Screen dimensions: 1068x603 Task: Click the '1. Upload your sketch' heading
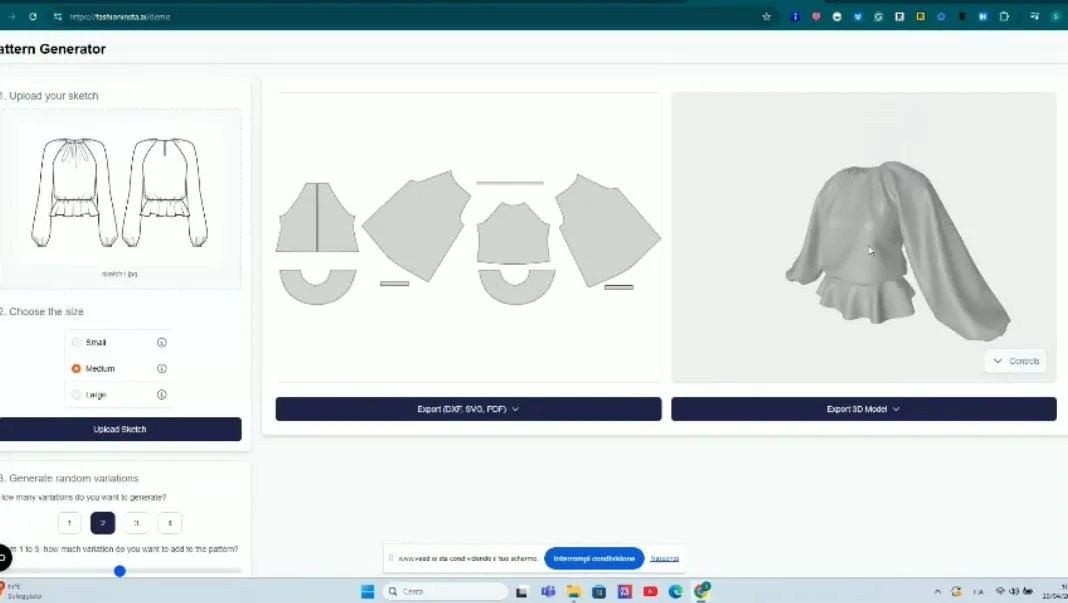(49, 96)
